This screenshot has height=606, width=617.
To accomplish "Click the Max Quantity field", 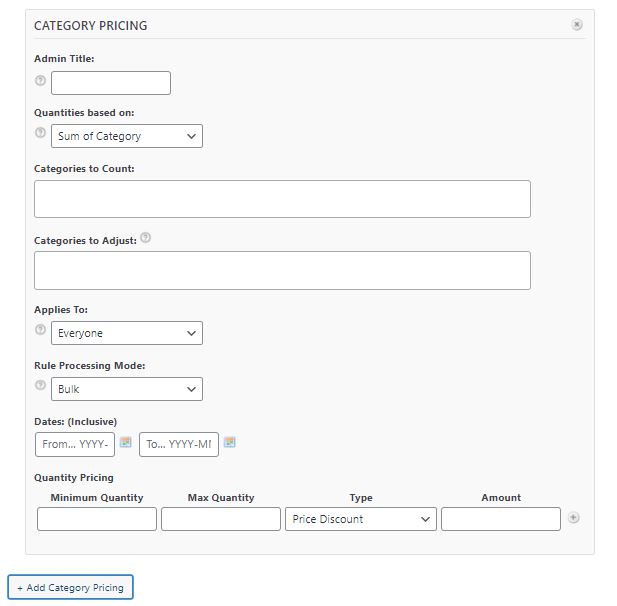I will click(221, 519).
